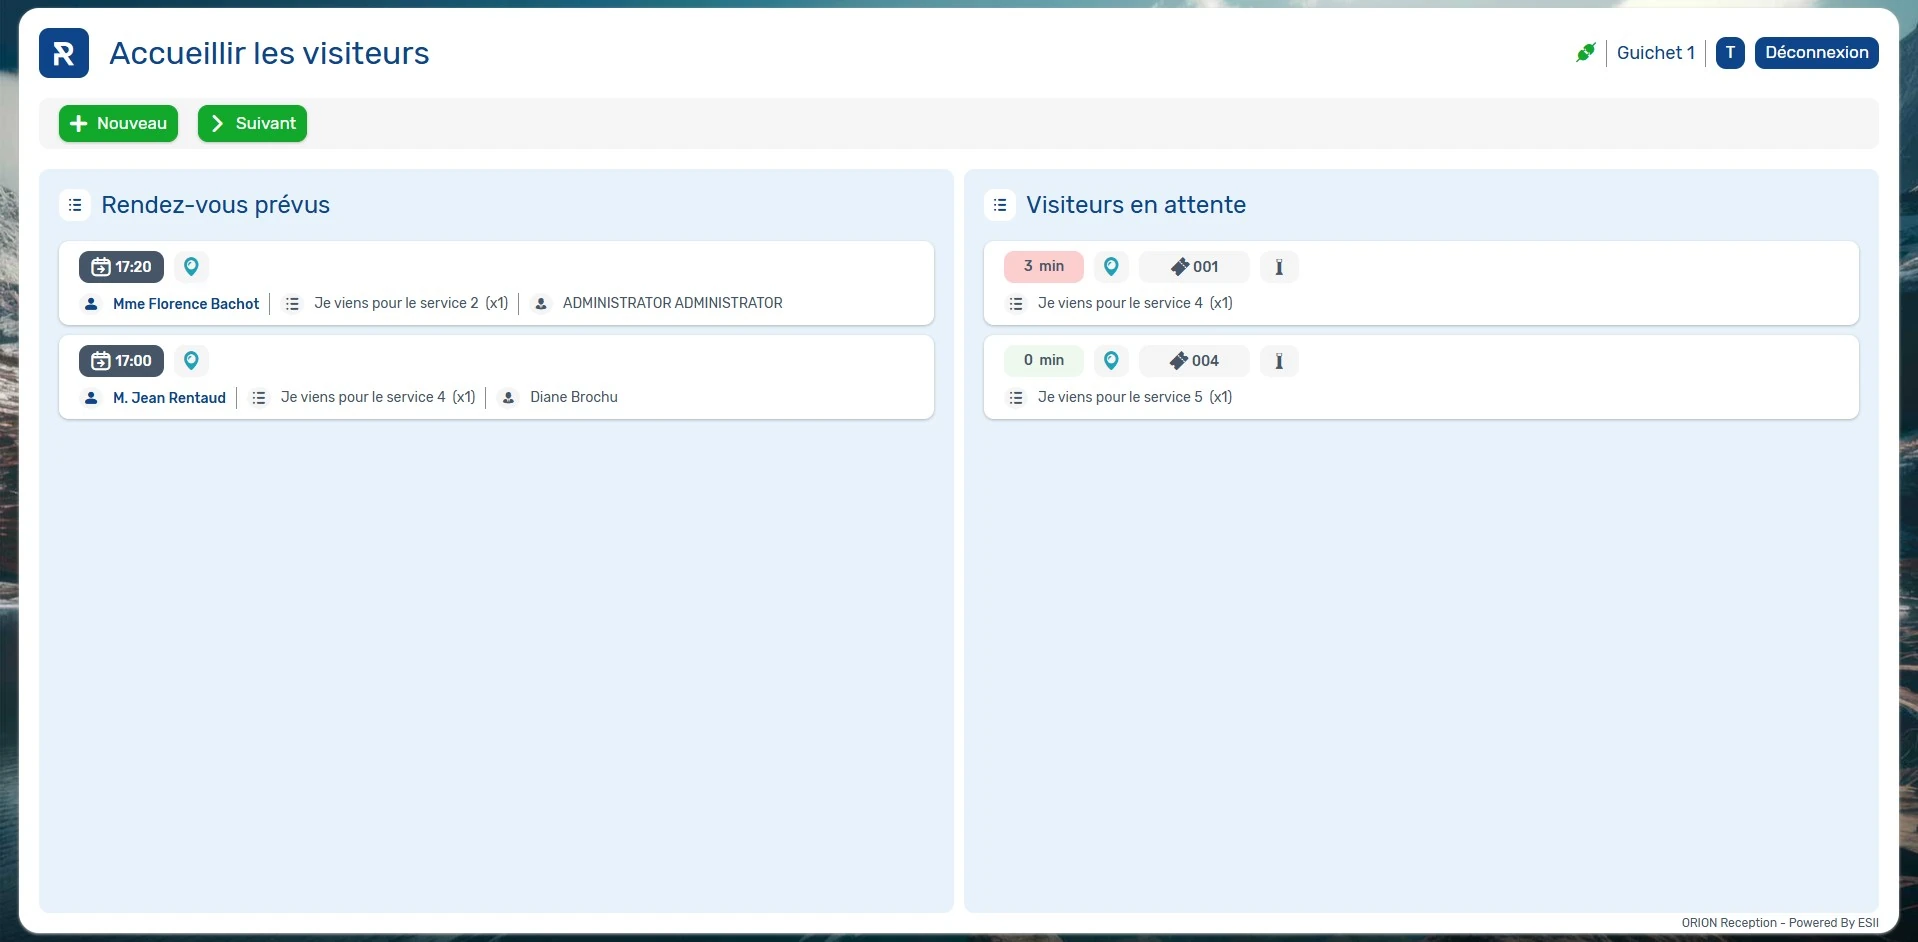Screen dimensions: 1918x942
Task: Click the ORION R logo icon
Action: click(64, 53)
